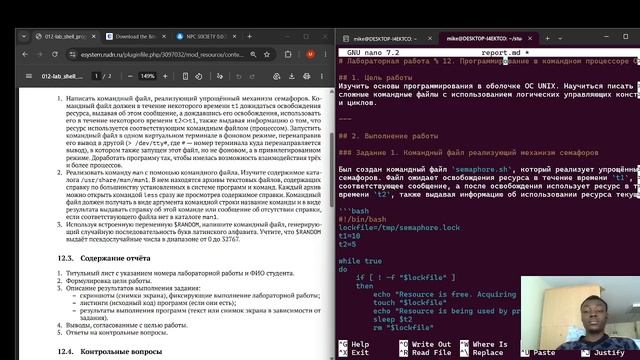
Task: View site information icon in address bar
Action: 73,54
